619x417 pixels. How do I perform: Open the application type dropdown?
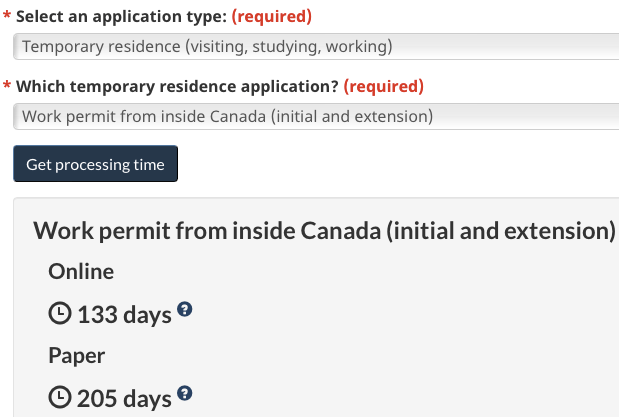[316, 47]
